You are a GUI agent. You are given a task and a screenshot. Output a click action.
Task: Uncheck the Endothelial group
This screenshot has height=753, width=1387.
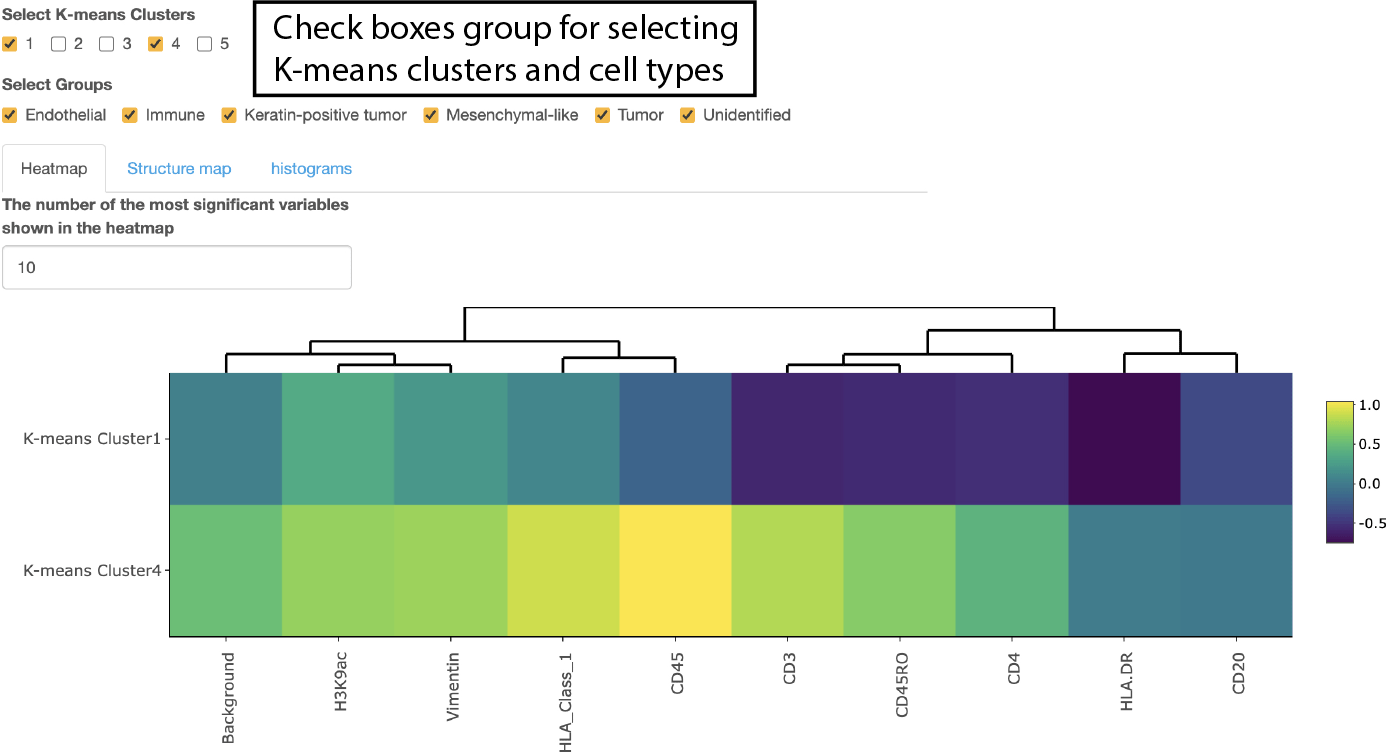point(10,115)
